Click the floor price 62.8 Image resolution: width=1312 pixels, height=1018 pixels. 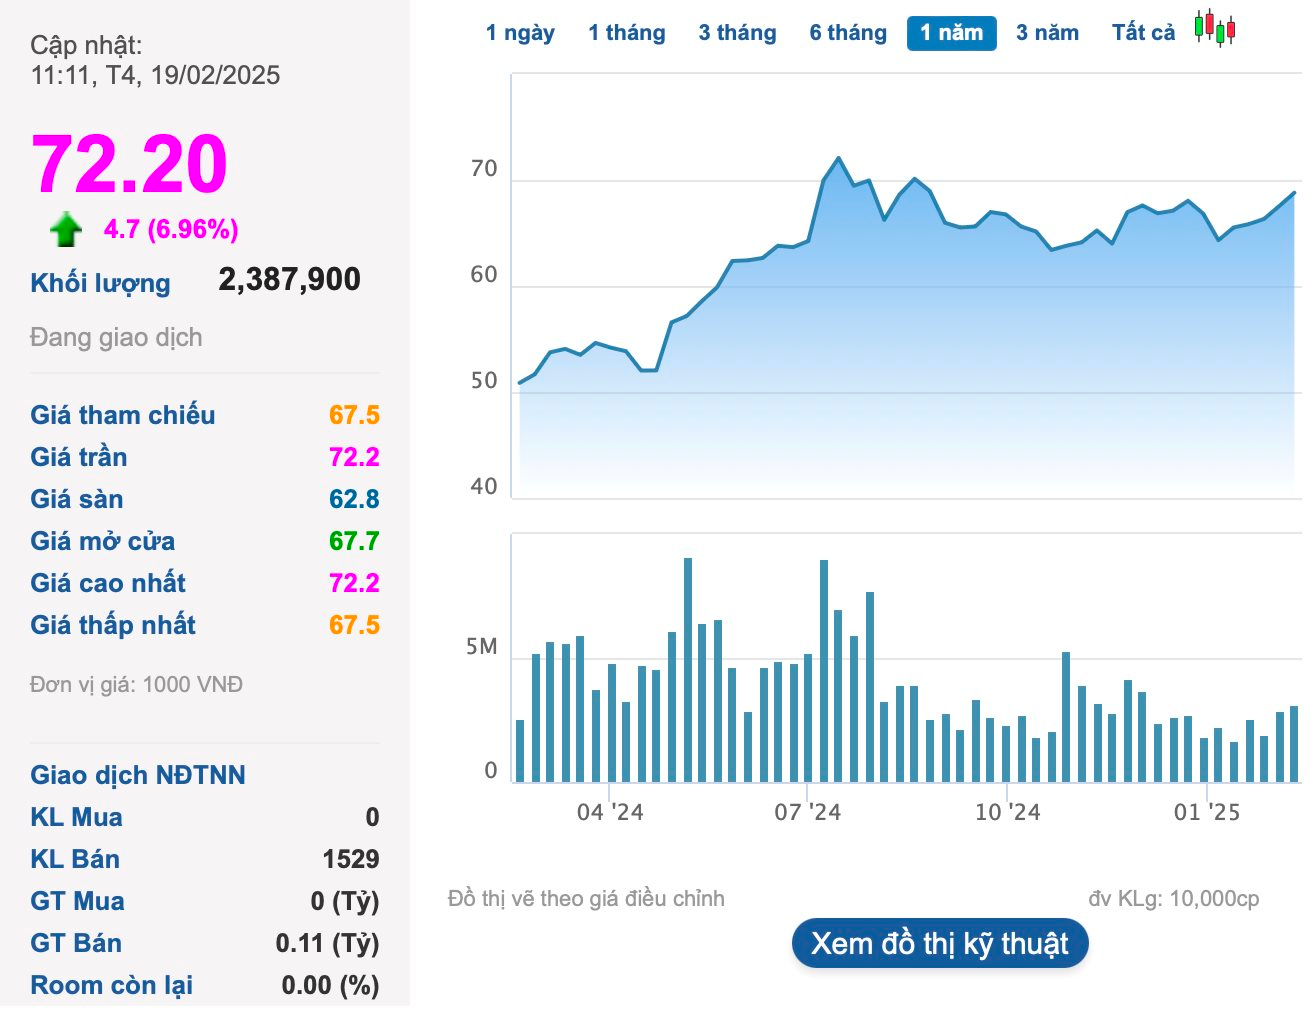[354, 499]
